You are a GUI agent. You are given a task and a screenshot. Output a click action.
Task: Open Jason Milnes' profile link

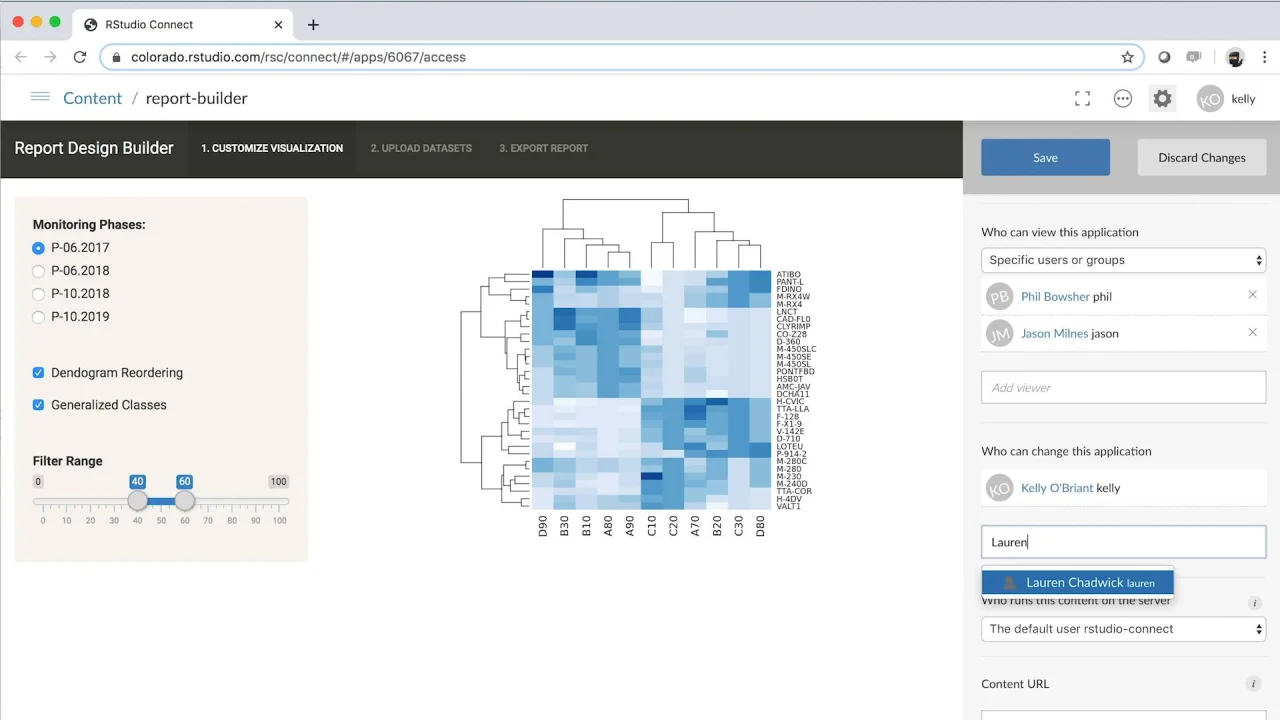(1054, 334)
